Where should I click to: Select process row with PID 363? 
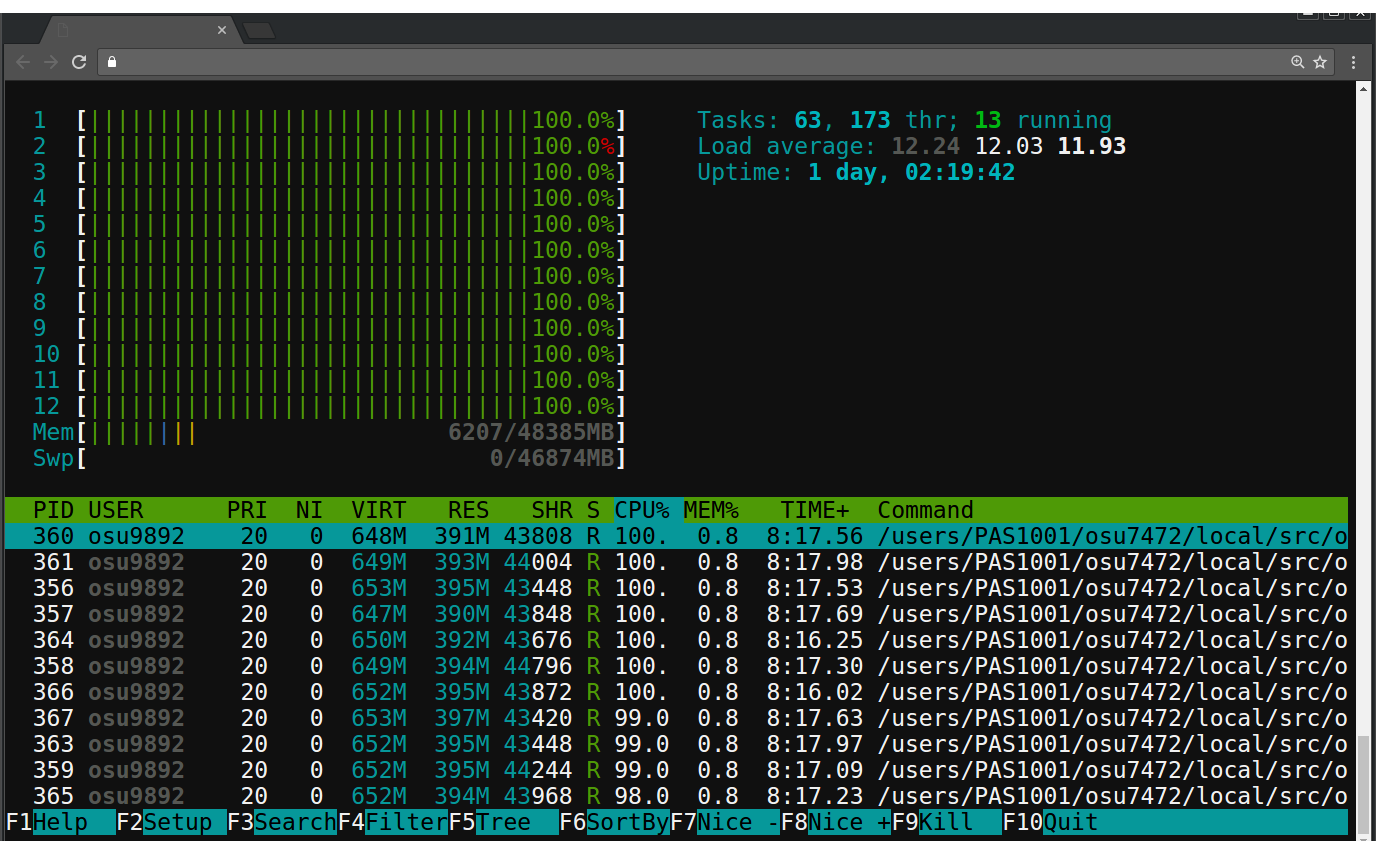point(676,744)
